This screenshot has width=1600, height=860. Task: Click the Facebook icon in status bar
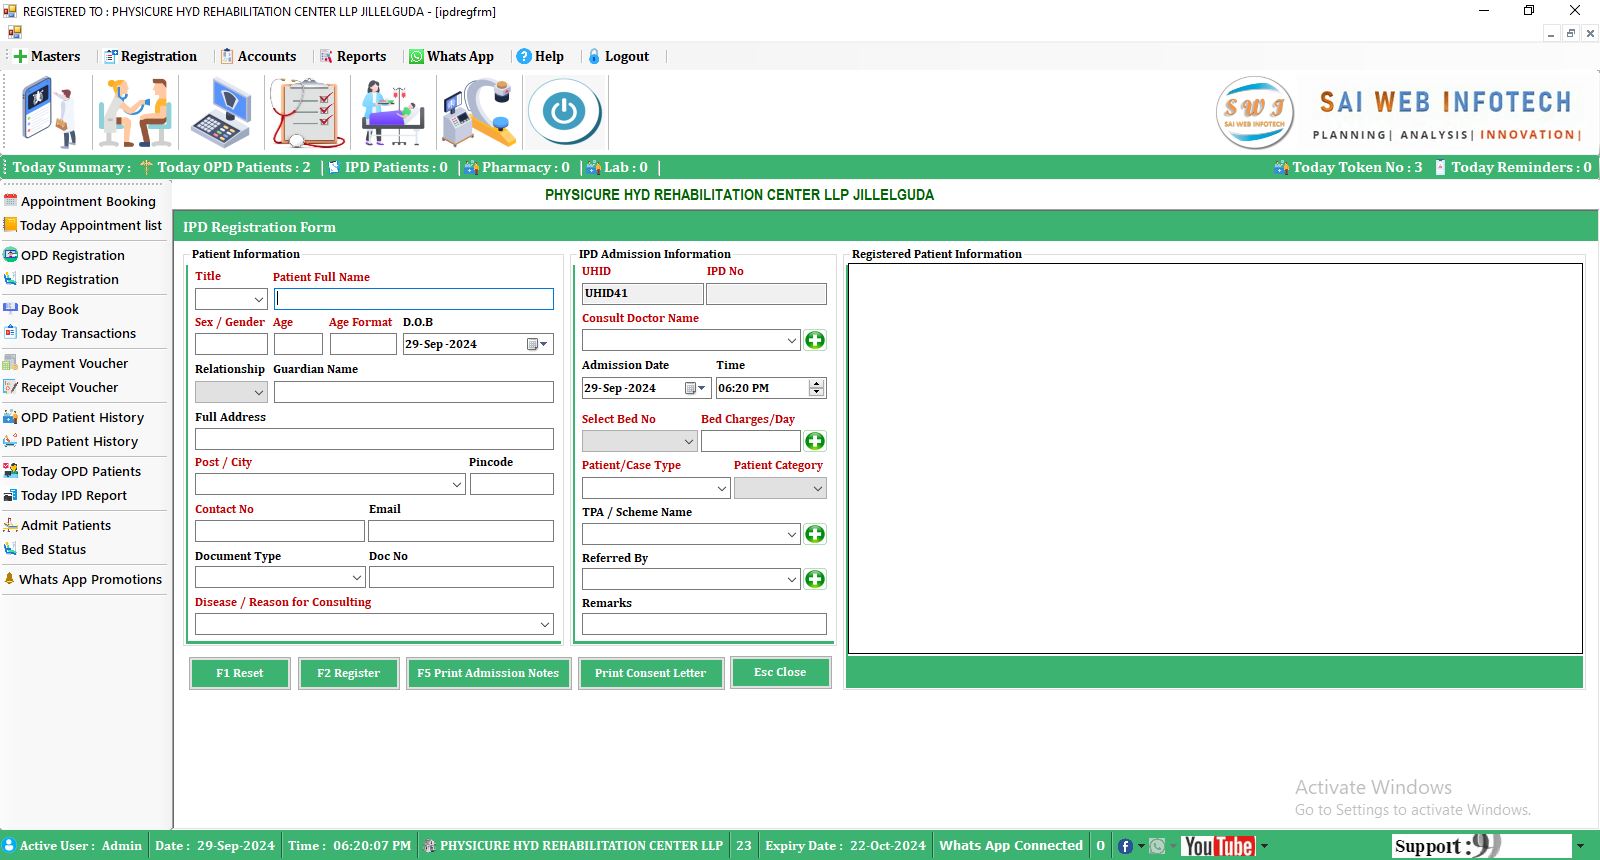(1125, 846)
